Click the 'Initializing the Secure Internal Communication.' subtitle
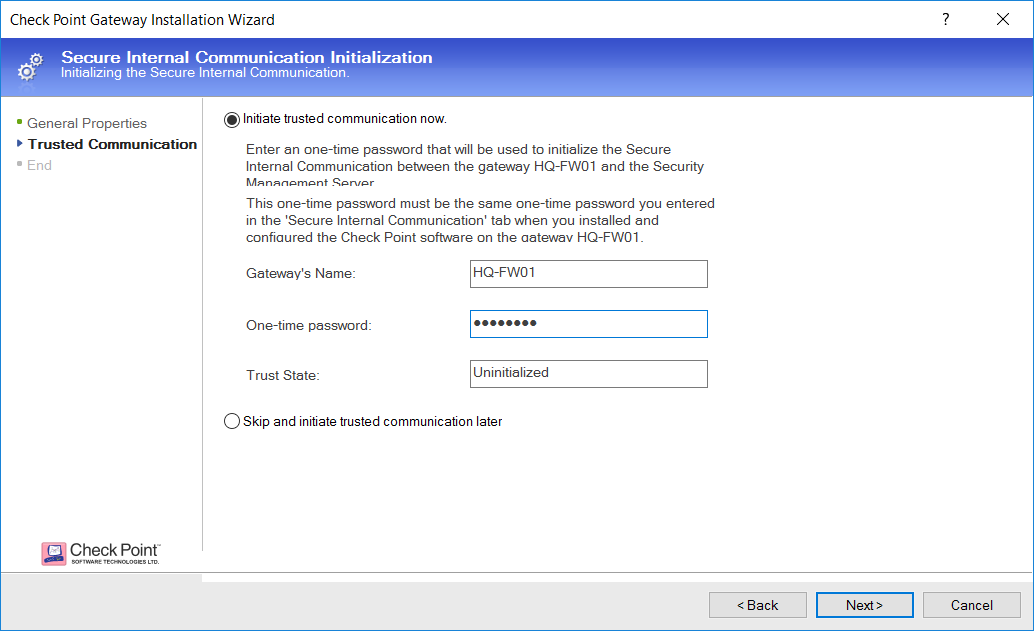 coord(205,73)
